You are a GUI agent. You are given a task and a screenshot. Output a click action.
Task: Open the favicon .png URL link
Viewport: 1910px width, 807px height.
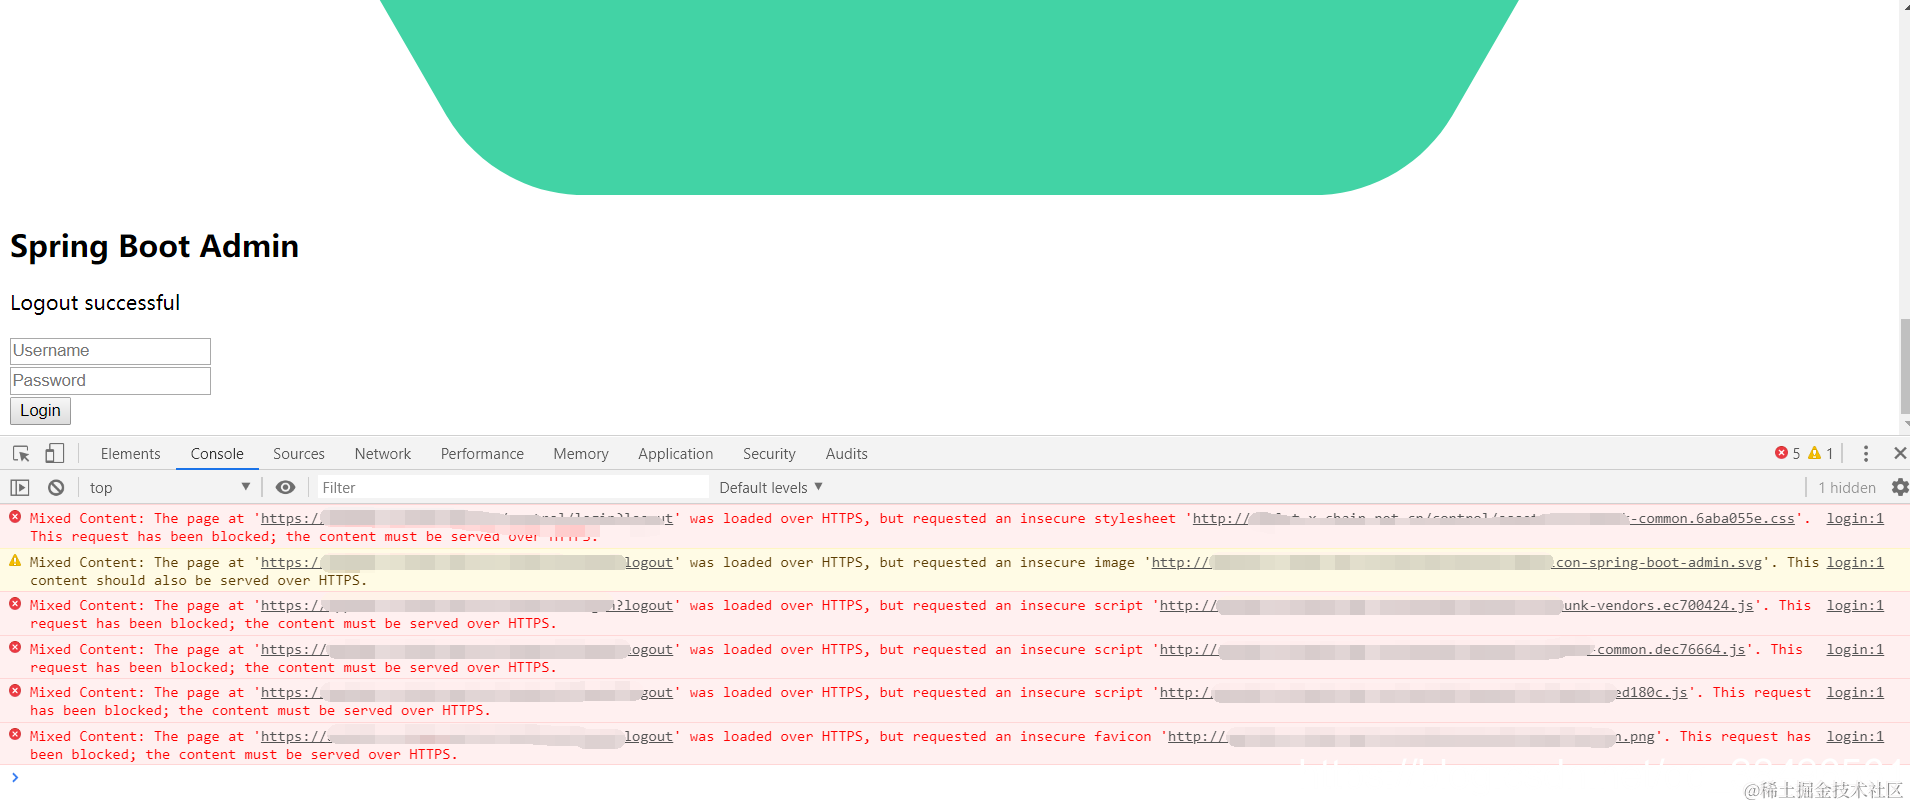1411,737
